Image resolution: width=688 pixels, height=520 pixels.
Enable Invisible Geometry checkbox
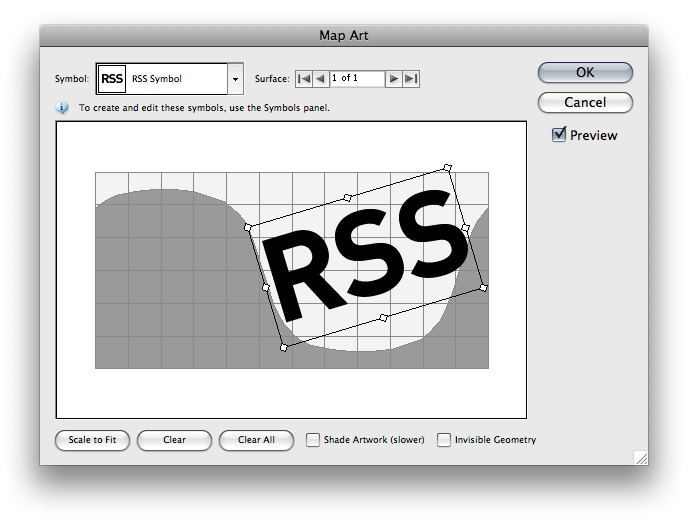444,440
